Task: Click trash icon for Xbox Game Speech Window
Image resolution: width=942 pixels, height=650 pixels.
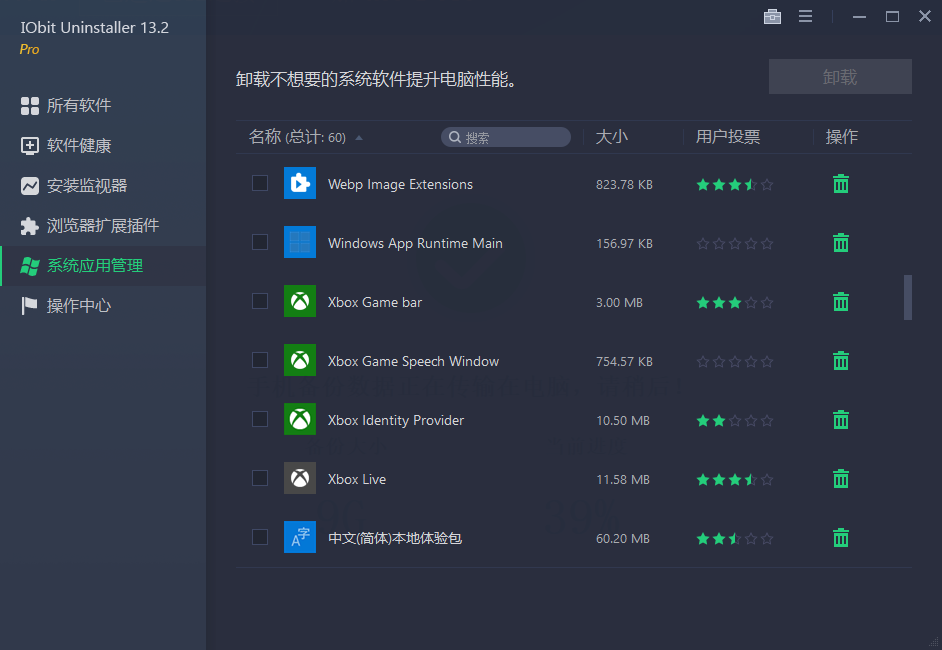Action: coord(840,360)
